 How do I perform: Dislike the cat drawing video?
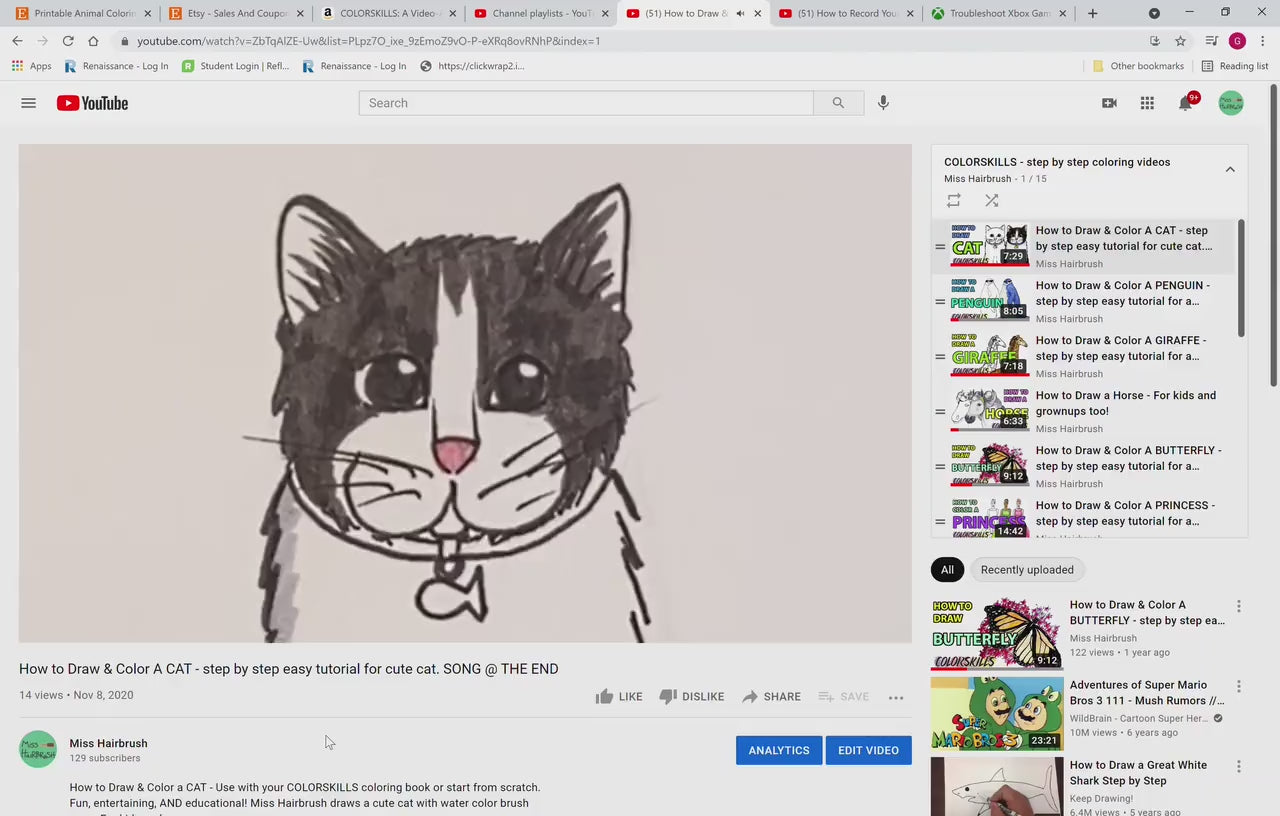[x=692, y=697]
